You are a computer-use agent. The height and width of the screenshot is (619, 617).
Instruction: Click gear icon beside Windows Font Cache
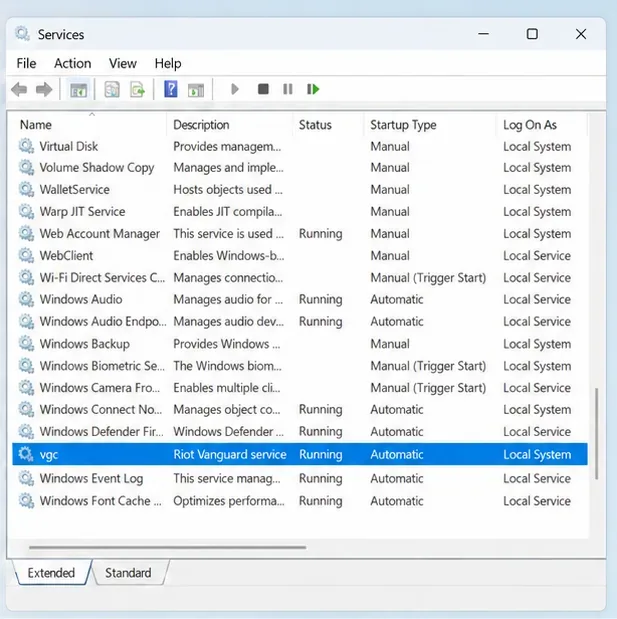[26, 501]
